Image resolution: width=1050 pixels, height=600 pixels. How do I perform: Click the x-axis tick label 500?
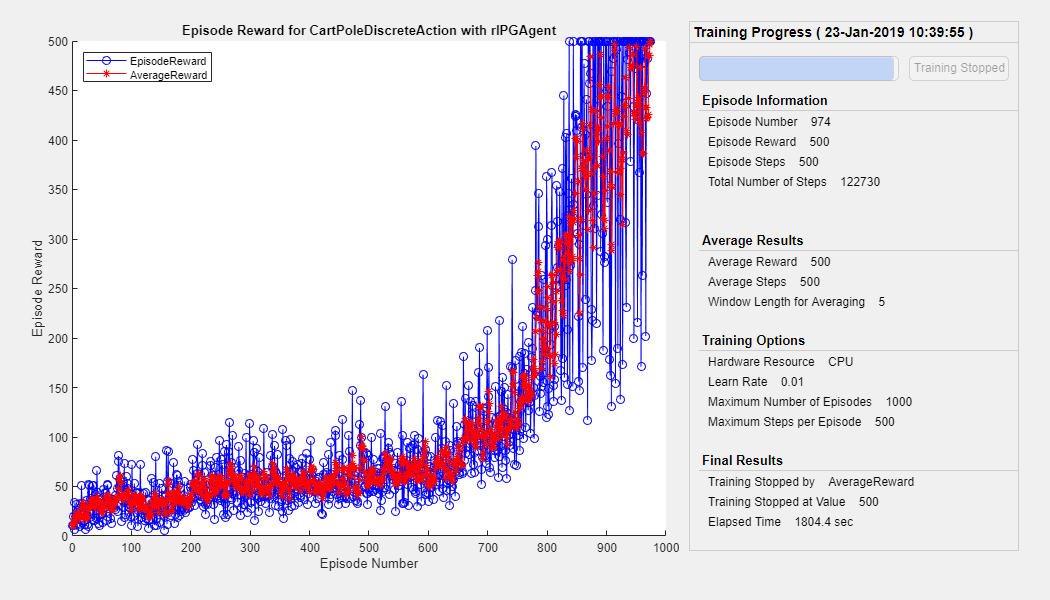[369, 548]
